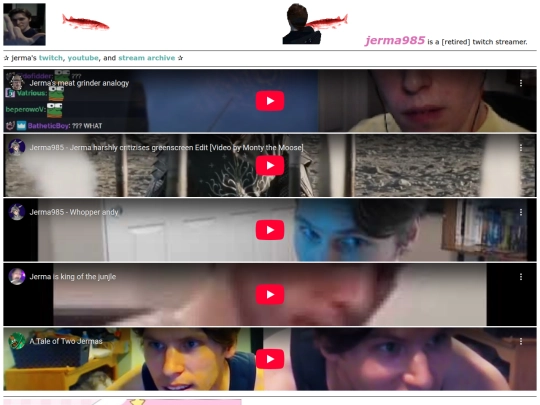The width and height of the screenshot is (540, 405).
Task: Open more options on meat grinder video
Action: click(521, 83)
